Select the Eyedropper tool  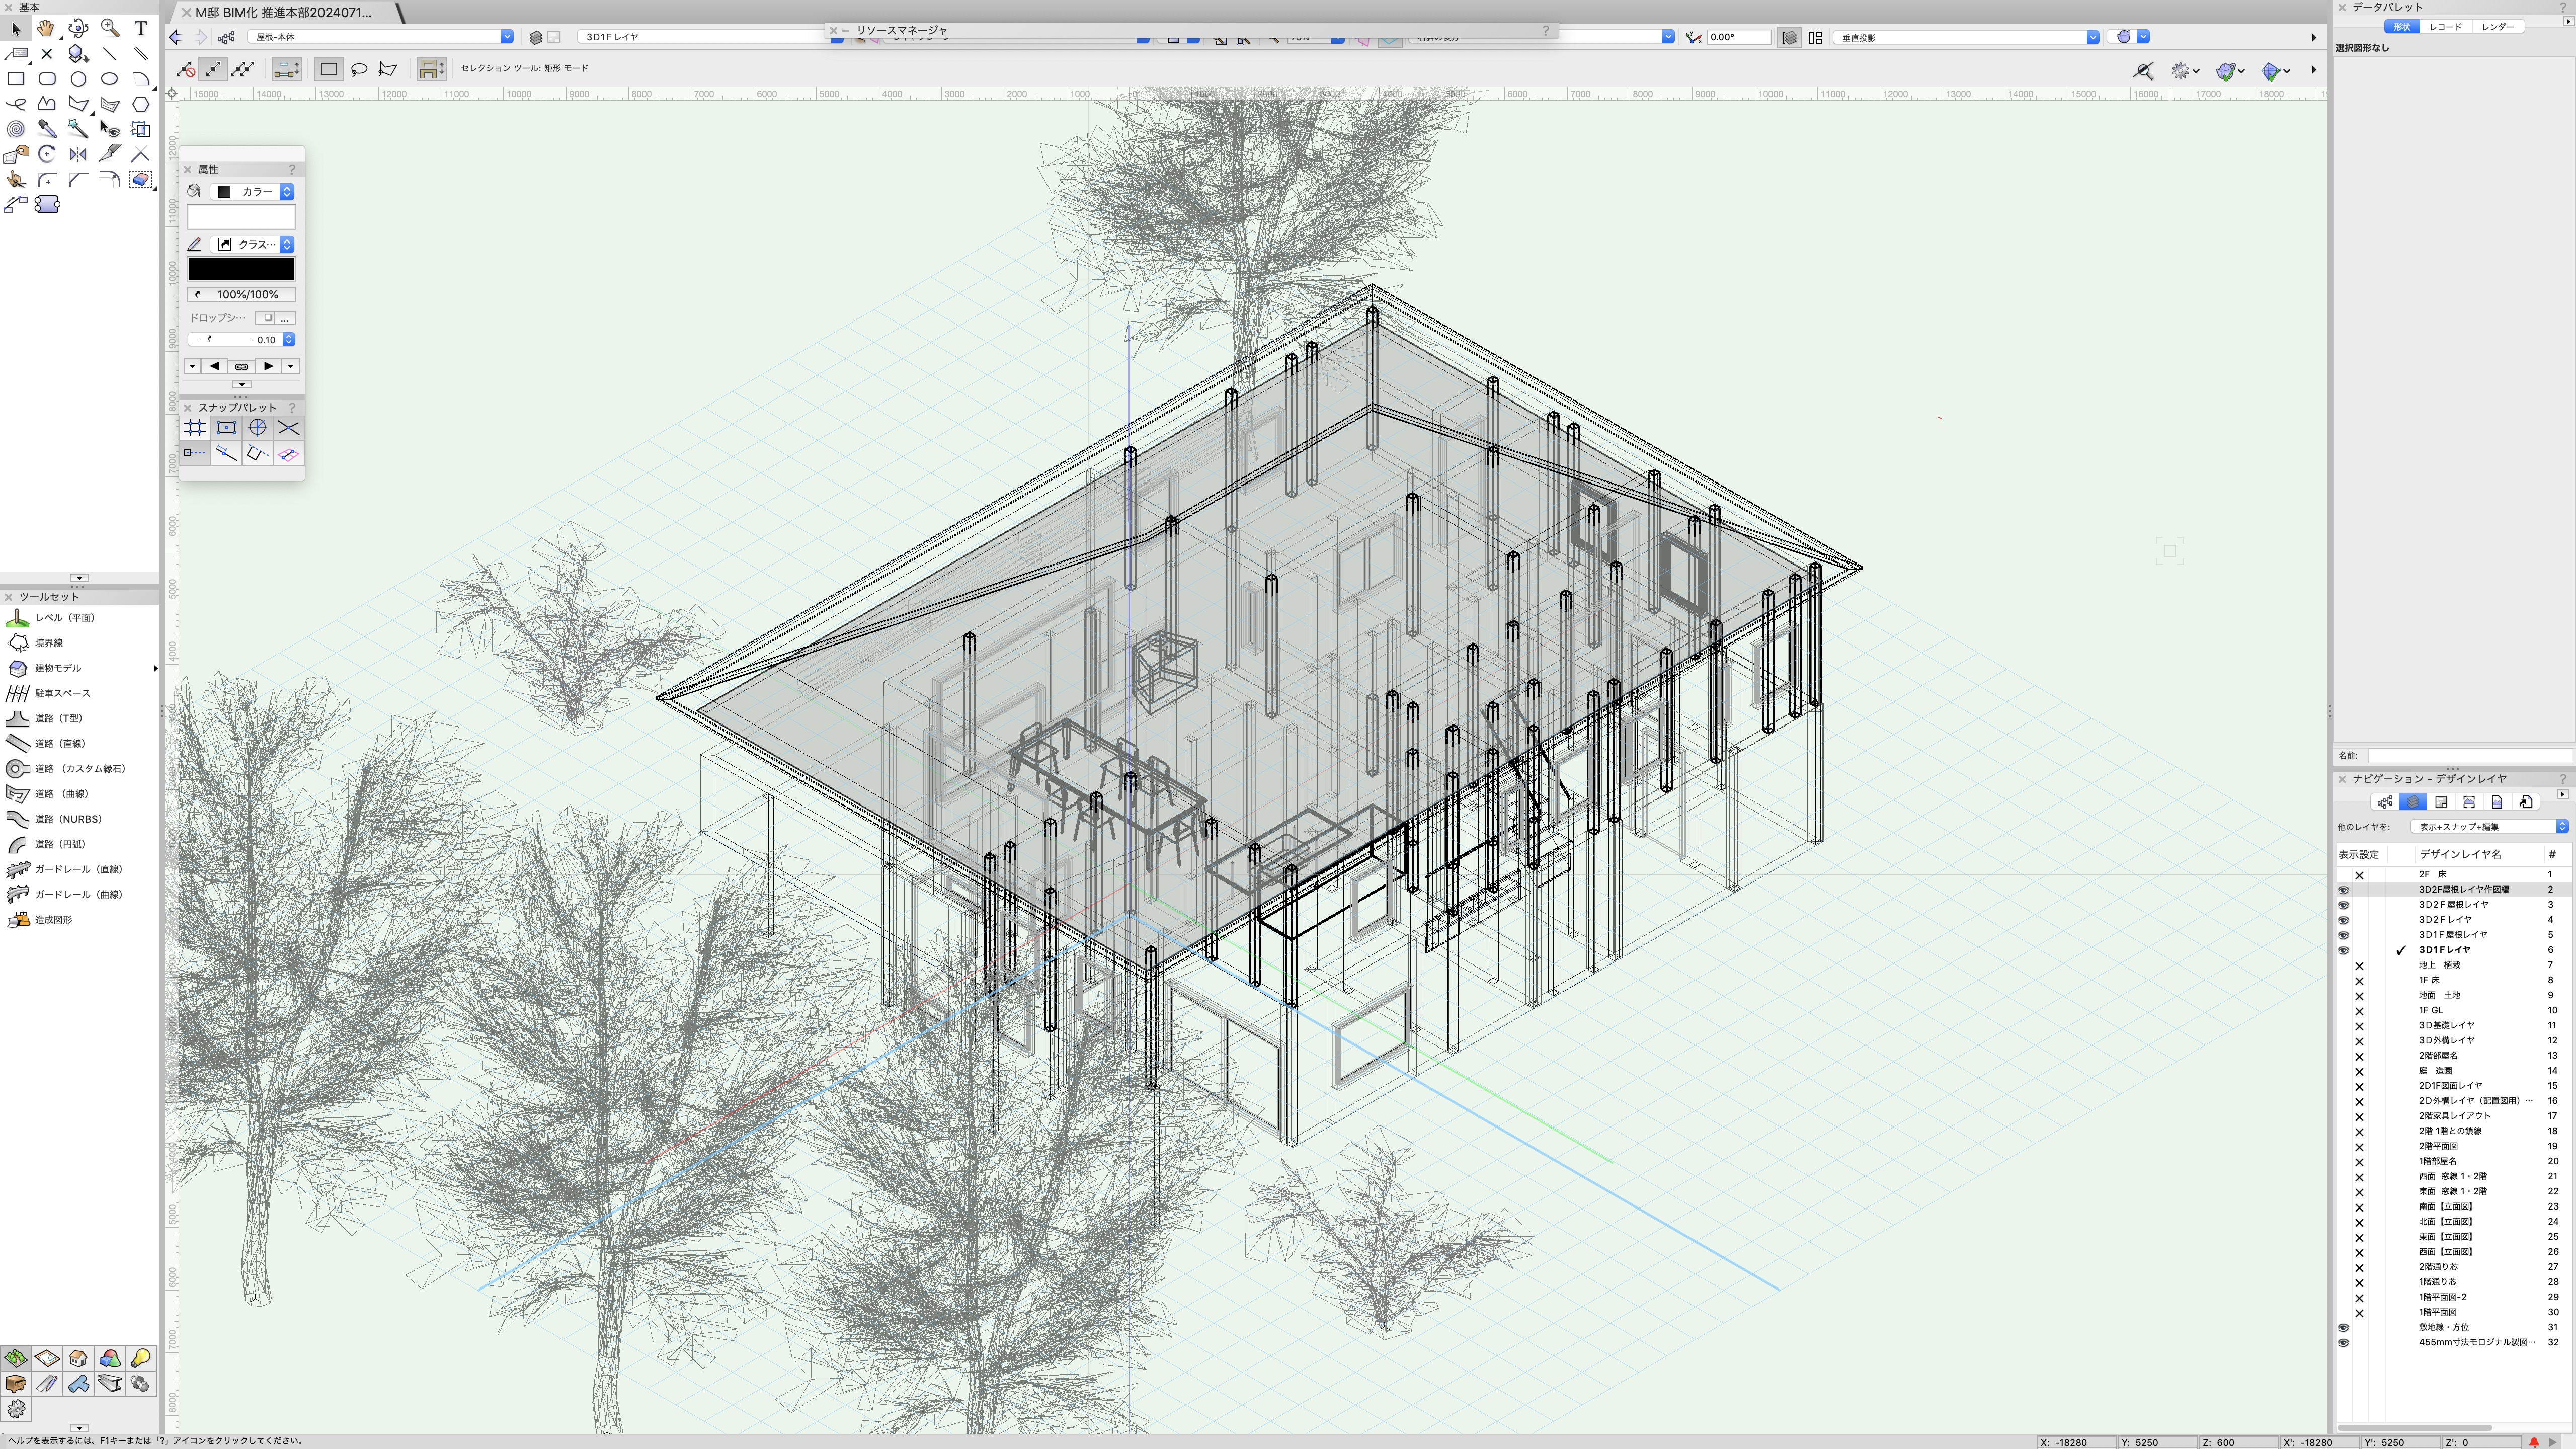47,129
